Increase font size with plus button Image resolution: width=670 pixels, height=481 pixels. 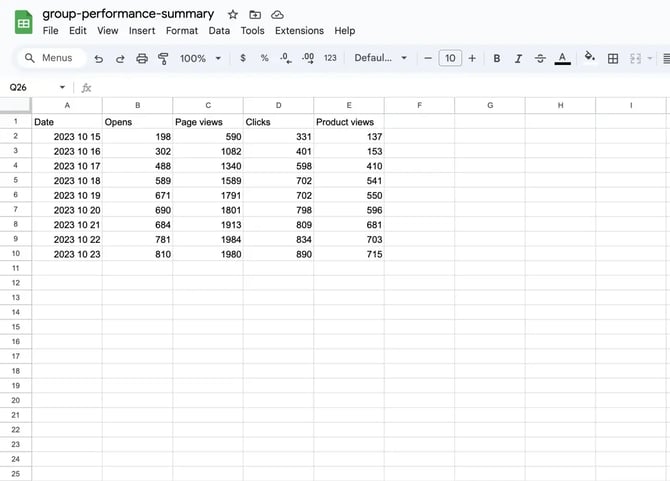[x=472, y=58]
